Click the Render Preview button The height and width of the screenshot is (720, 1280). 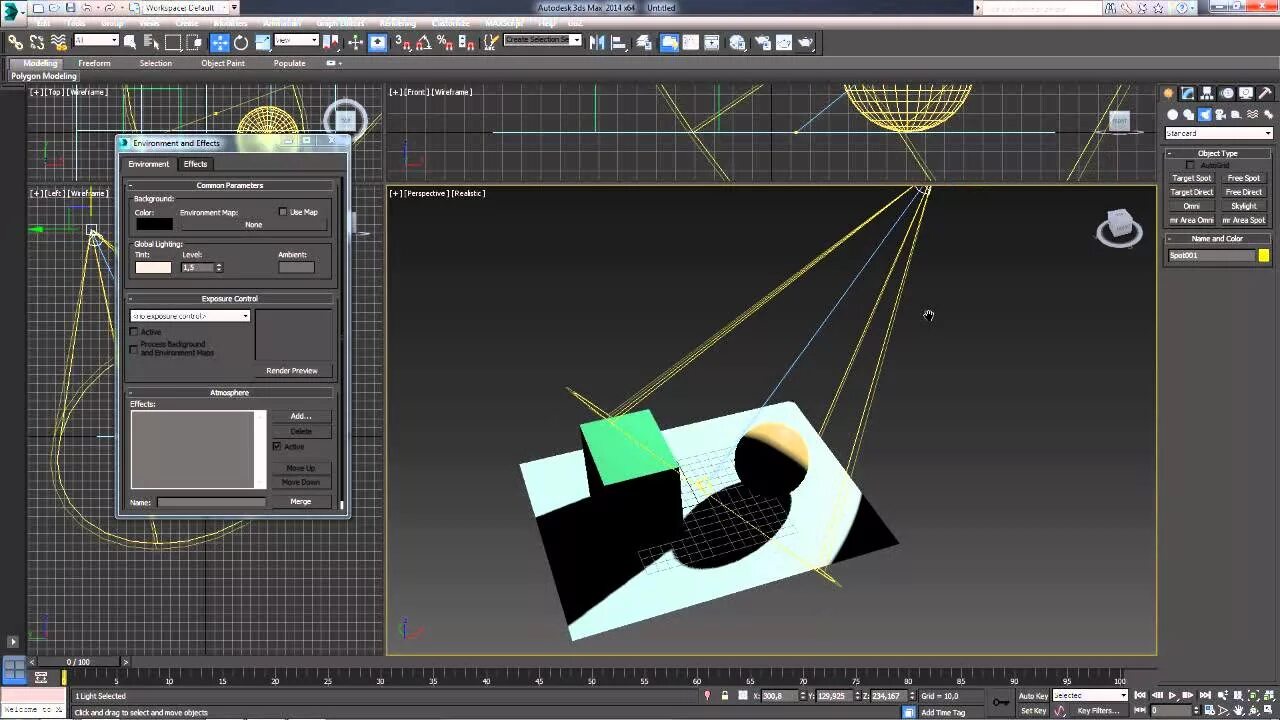[292, 371]
